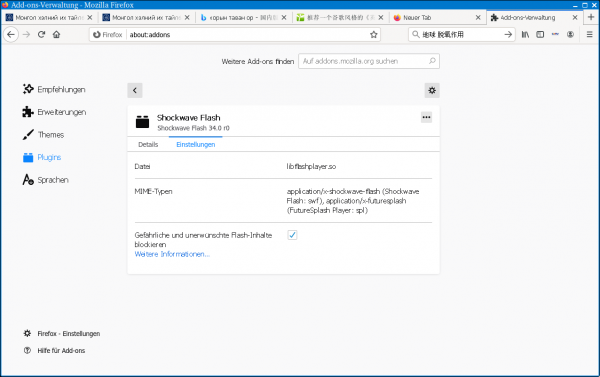Viewport: 600px width, 377px height.
Task: Toggle blocking dangerous Flash content checkbox
Action: [292, 235]
